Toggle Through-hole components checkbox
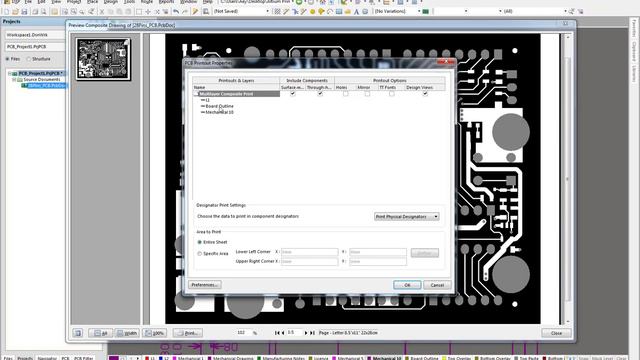640x360 pixels. (x=320, y=93)
